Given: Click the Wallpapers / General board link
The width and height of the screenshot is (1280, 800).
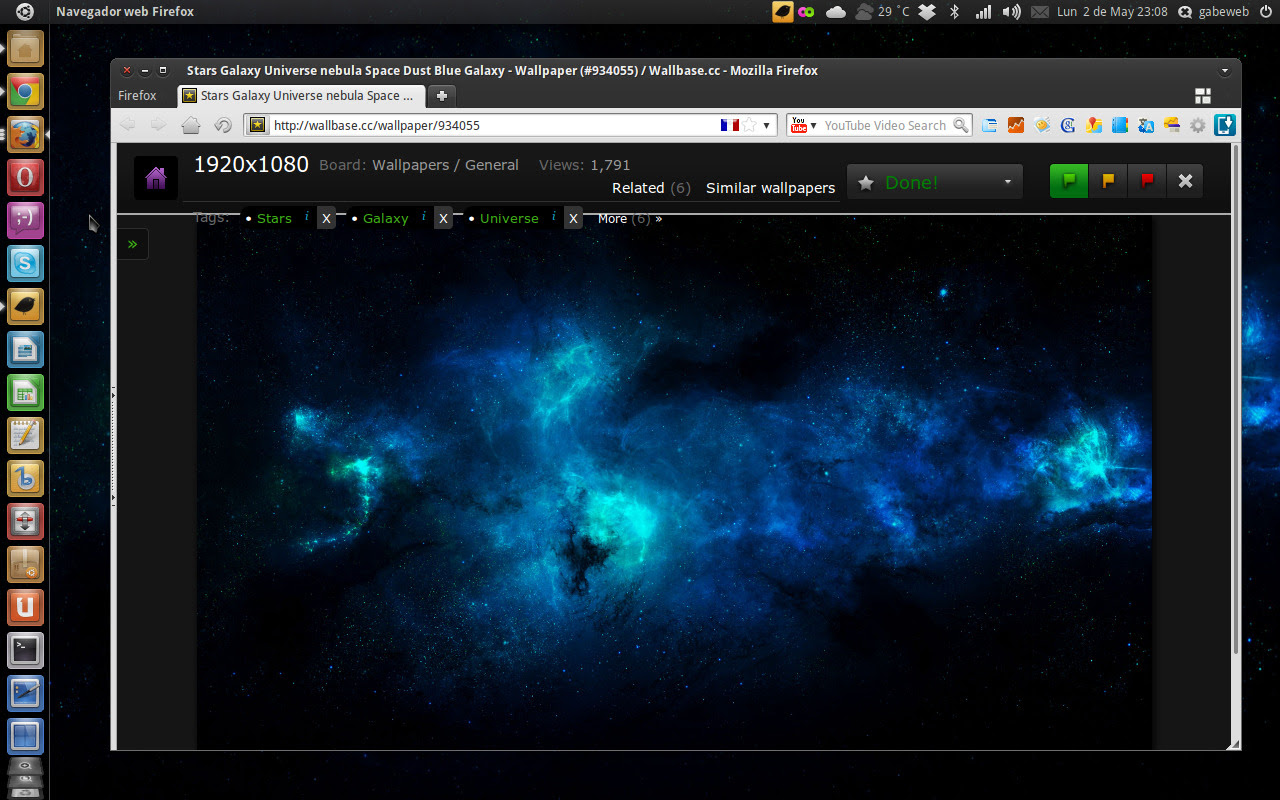Looking at the screenshot, I should click(445, 165).
